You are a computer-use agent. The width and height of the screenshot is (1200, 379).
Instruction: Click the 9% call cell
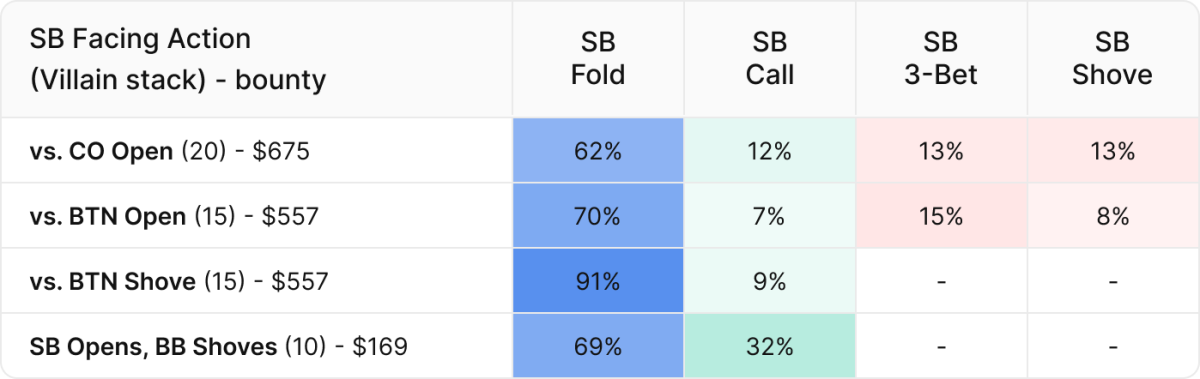point(770,282)
